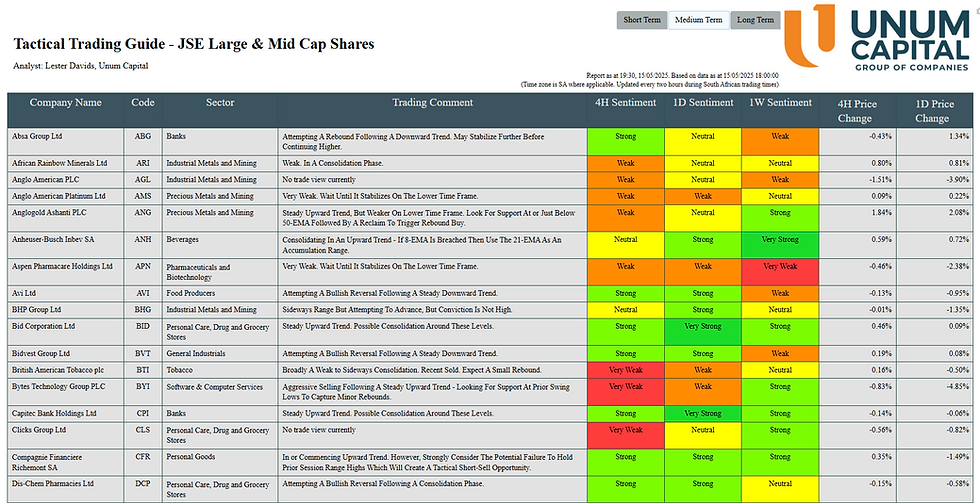Click Anglogold Ashanti's Strong 1W sentiment cell
The image size is (980, 503).
click(x=780, y=218)
